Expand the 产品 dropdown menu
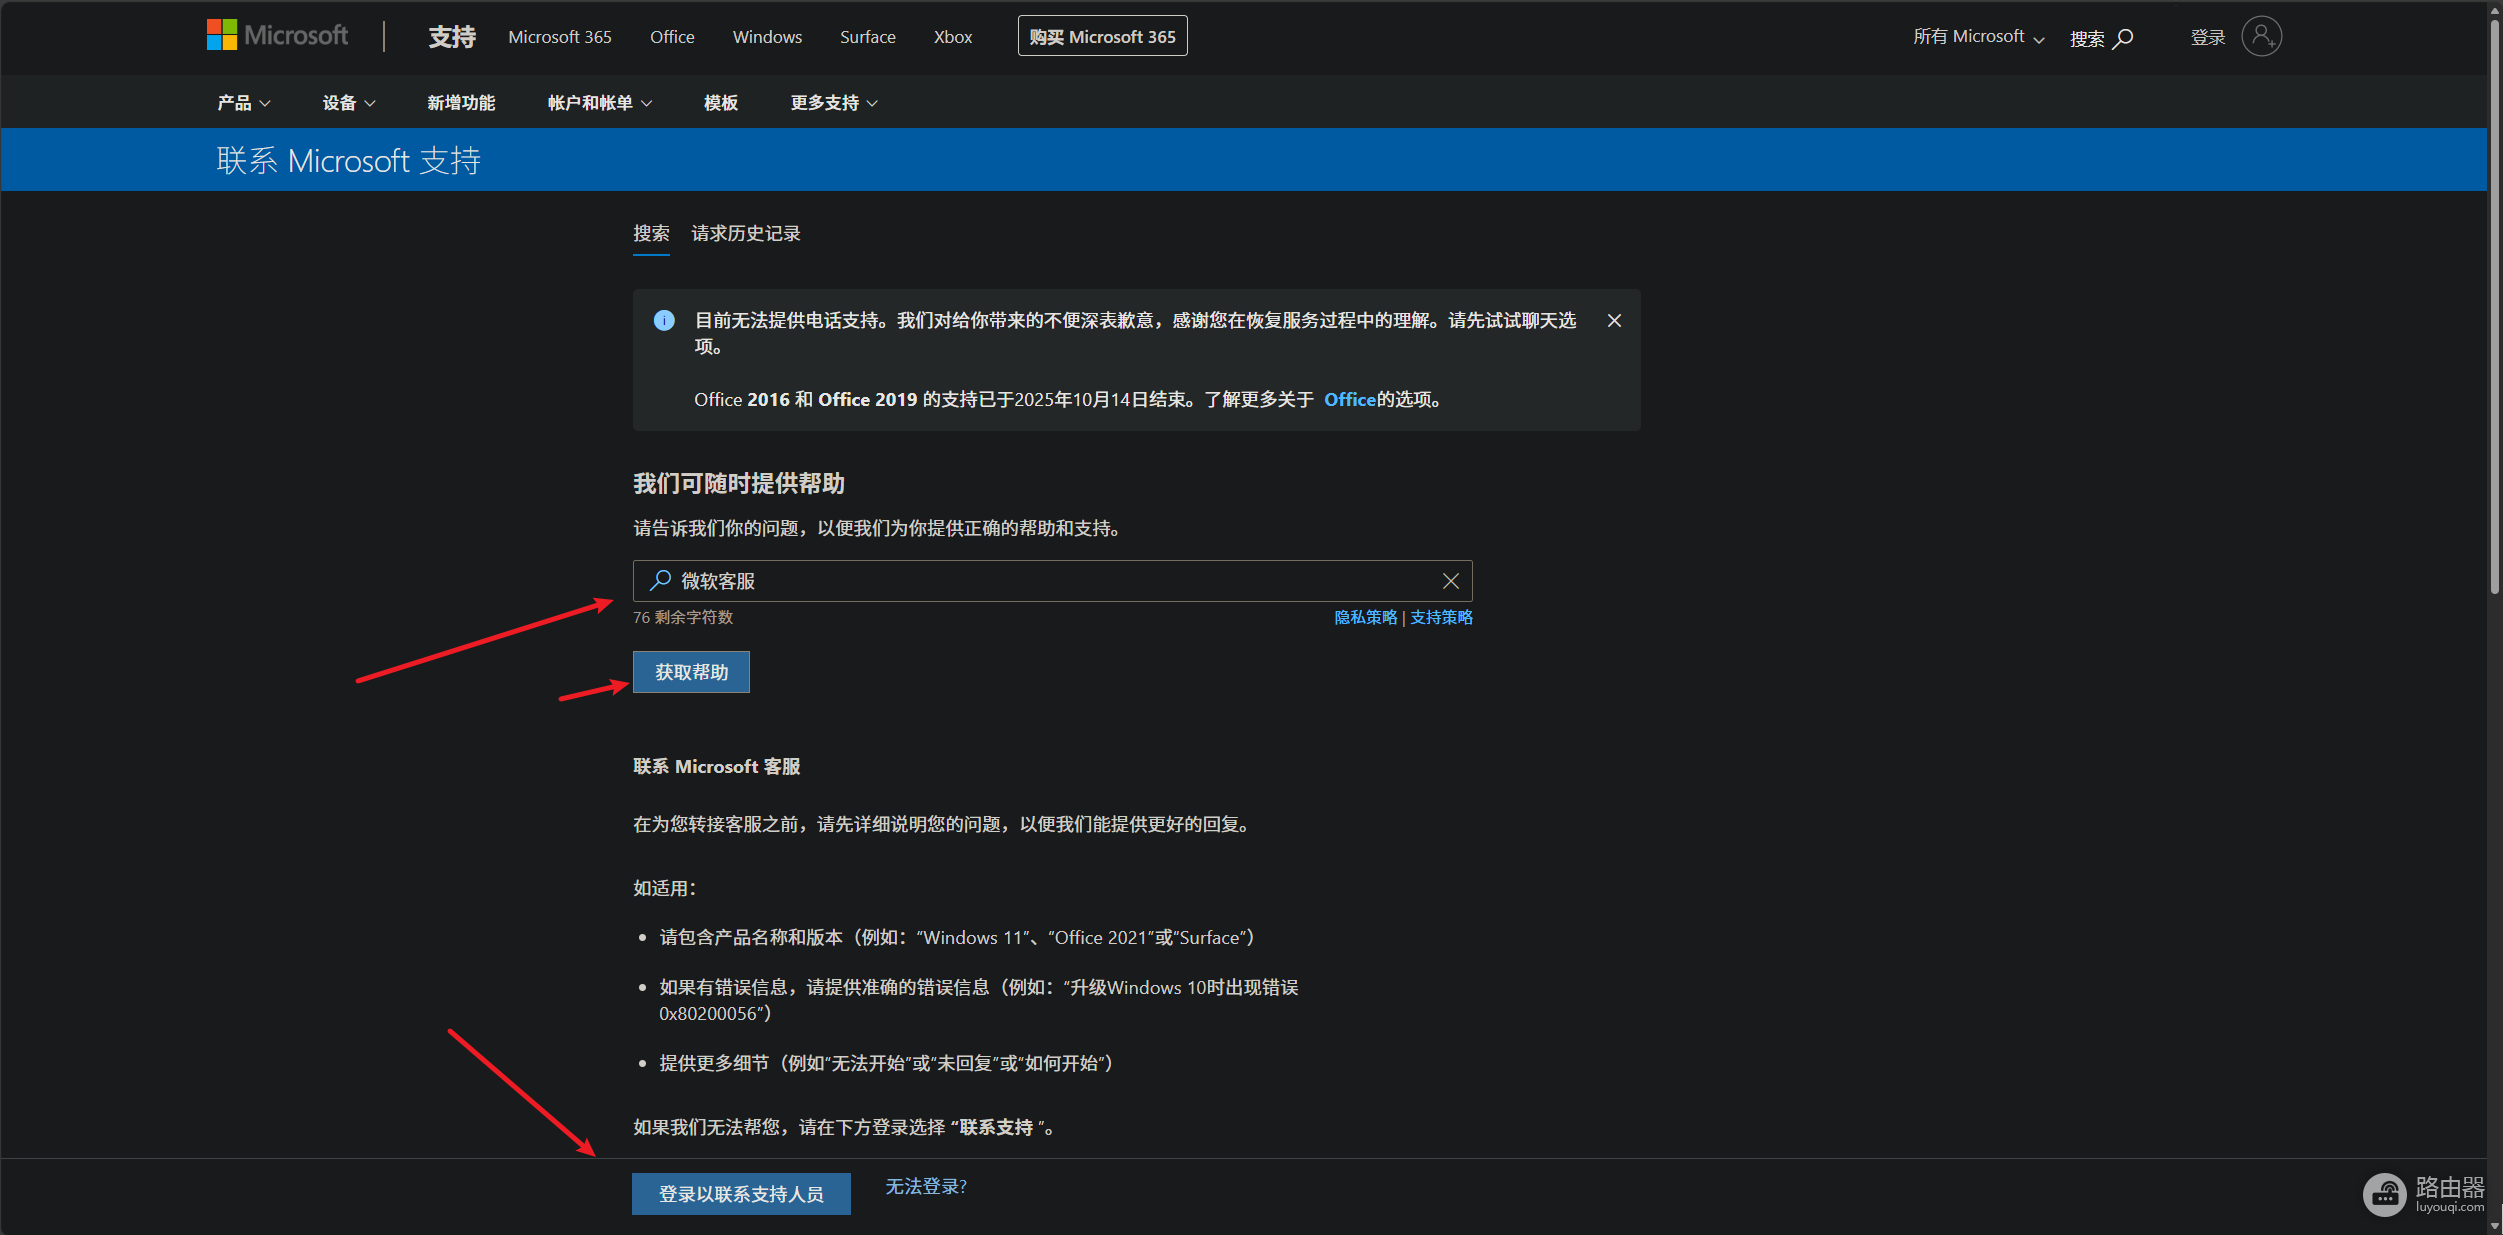2503x1235 pixels. (x=244, y=103)
